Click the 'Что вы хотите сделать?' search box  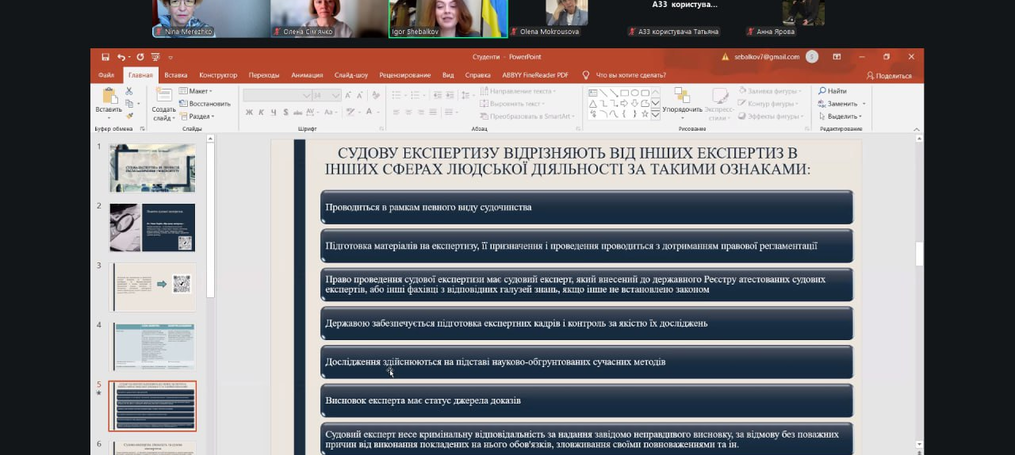[x=625, y=75]
